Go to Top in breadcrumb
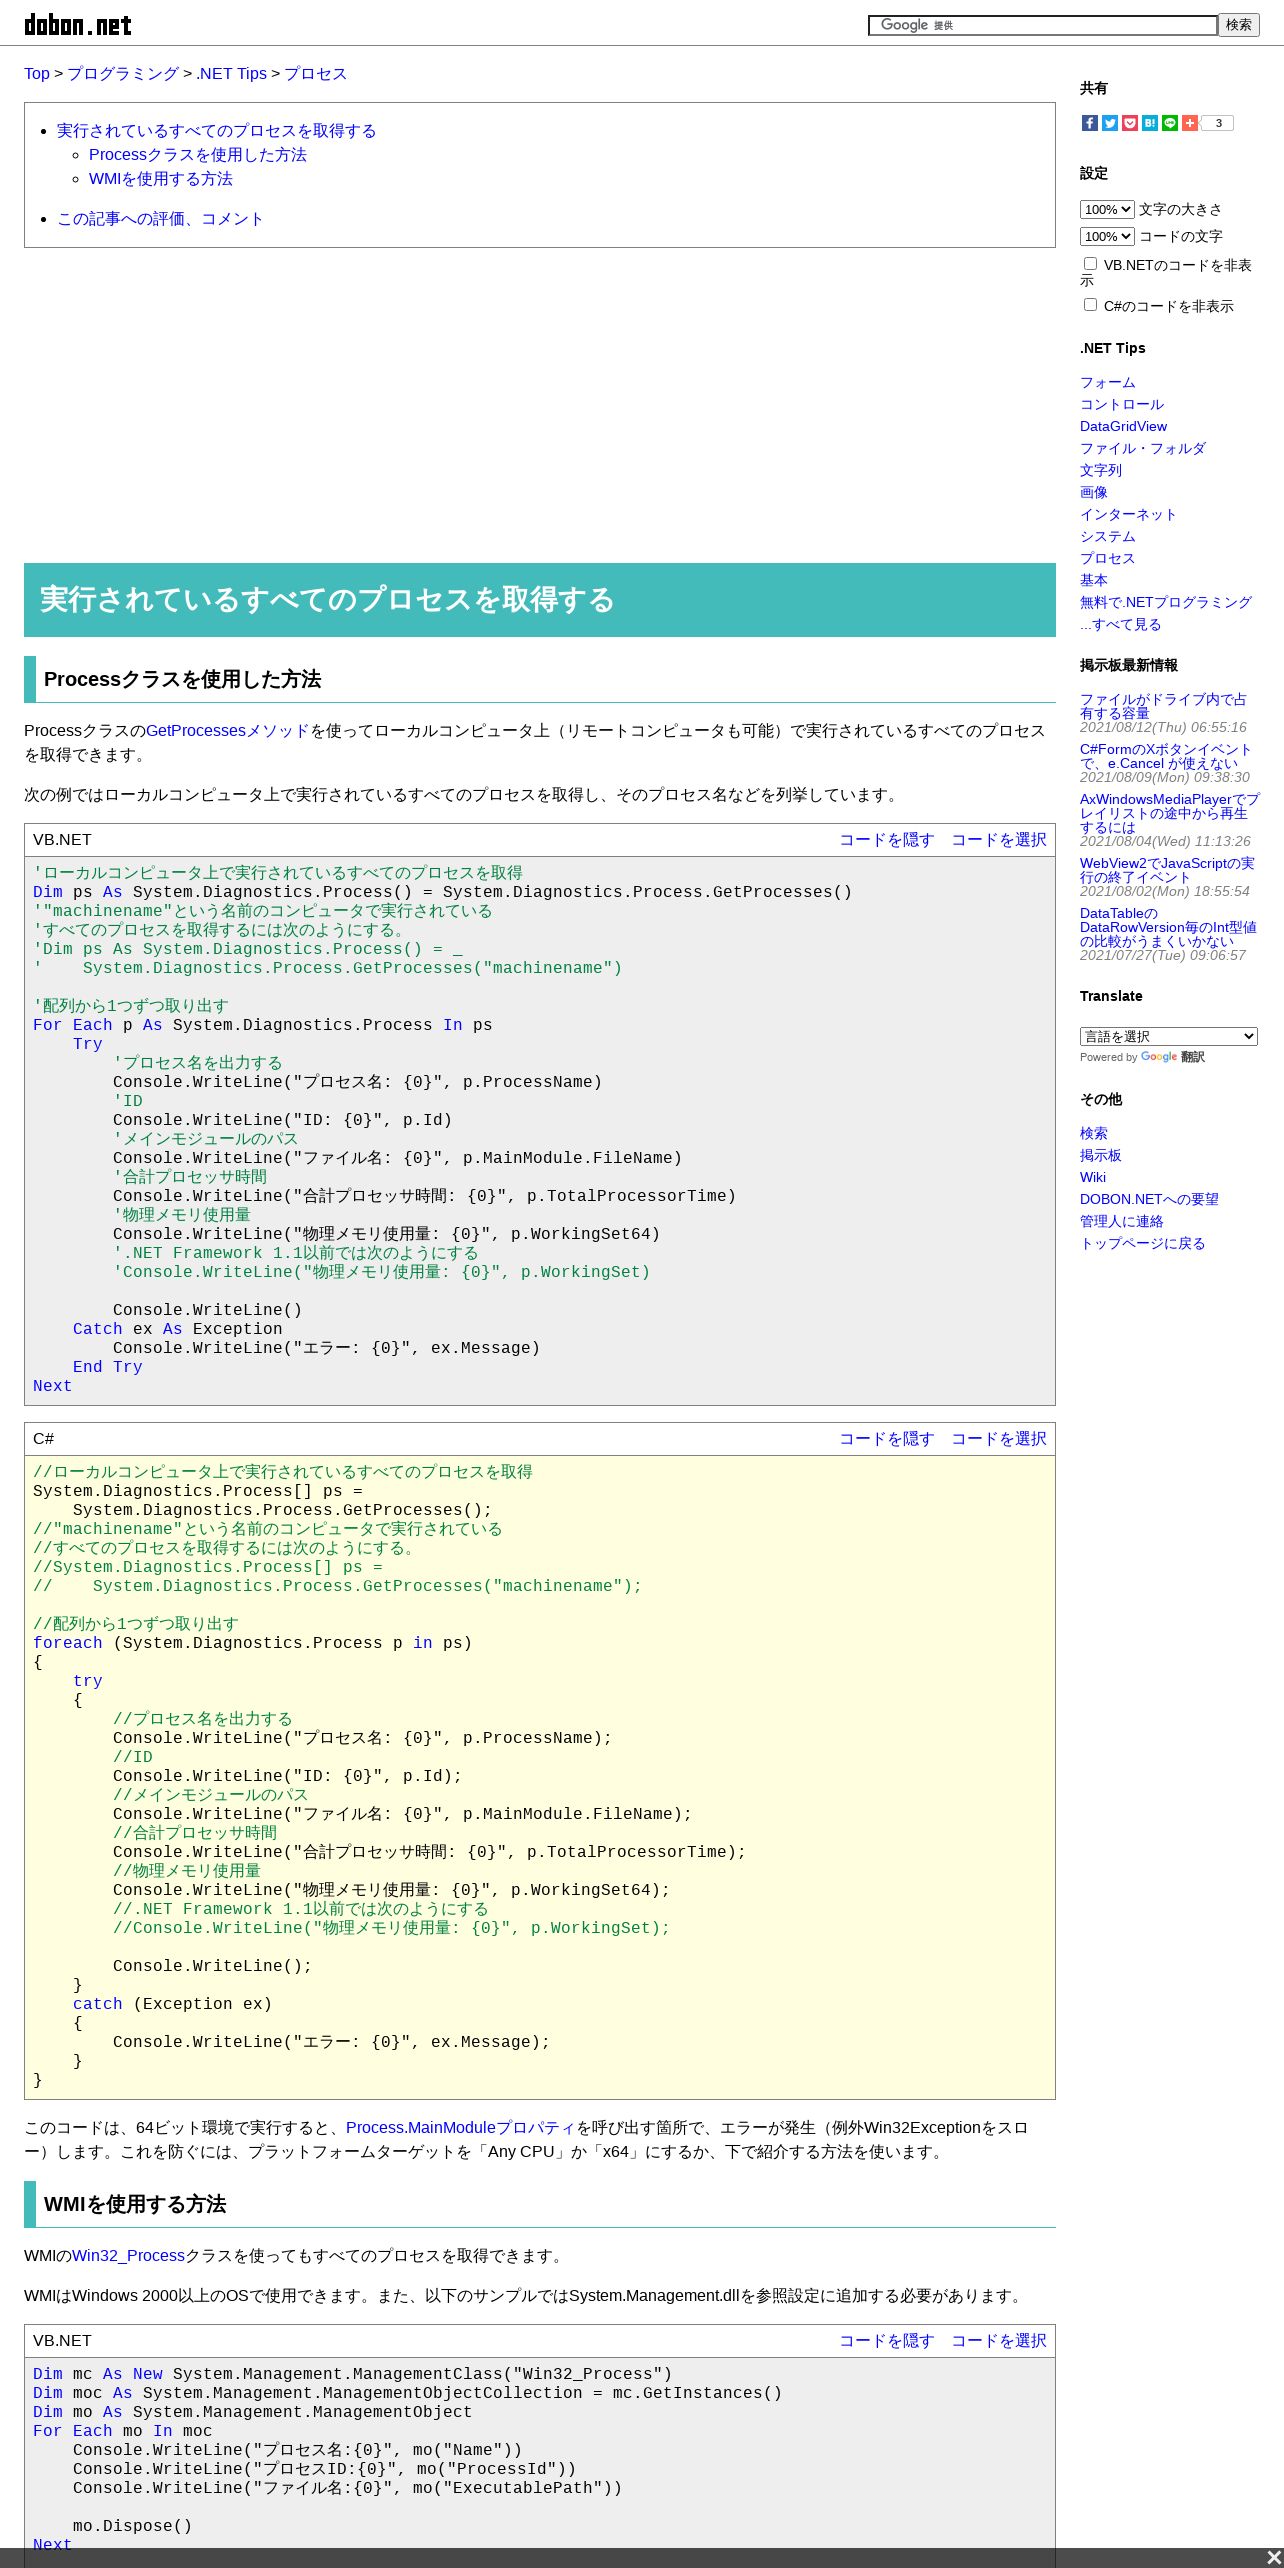This screenshot has height=2568, width=1284. coord(37,74)
